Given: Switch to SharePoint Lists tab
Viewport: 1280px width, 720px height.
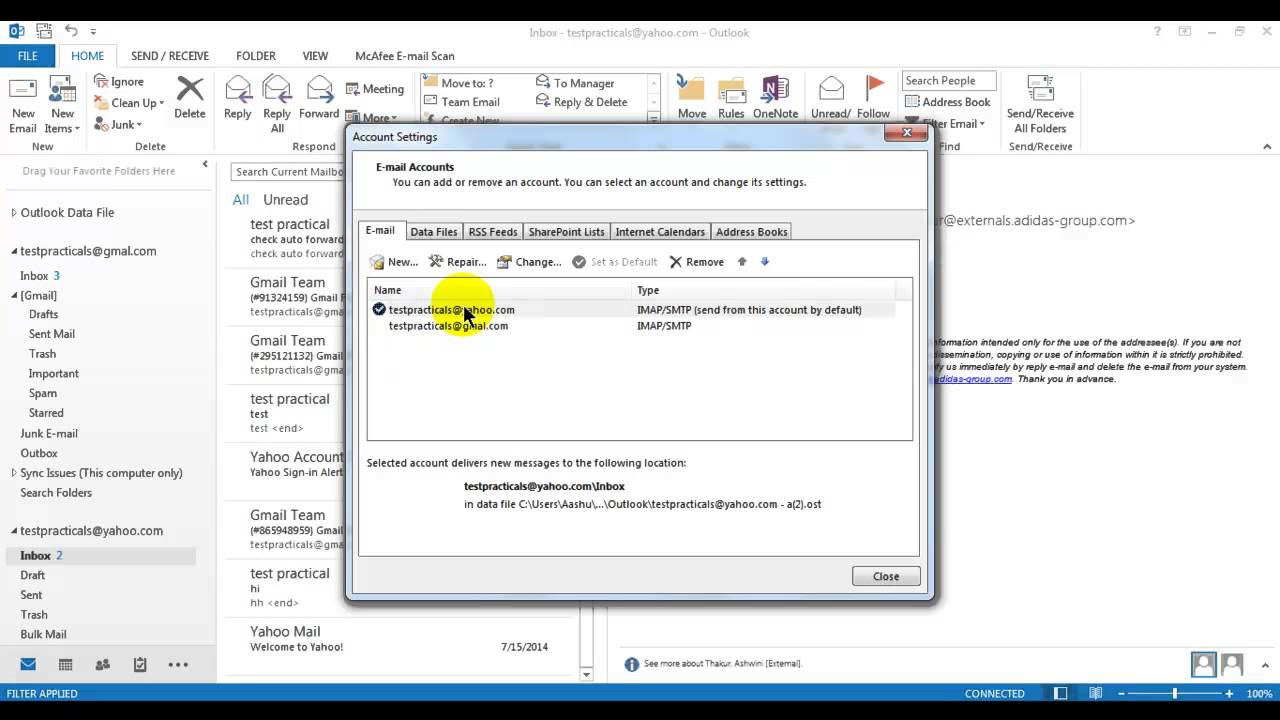Looking at the screenshot, I should (567, 232).
